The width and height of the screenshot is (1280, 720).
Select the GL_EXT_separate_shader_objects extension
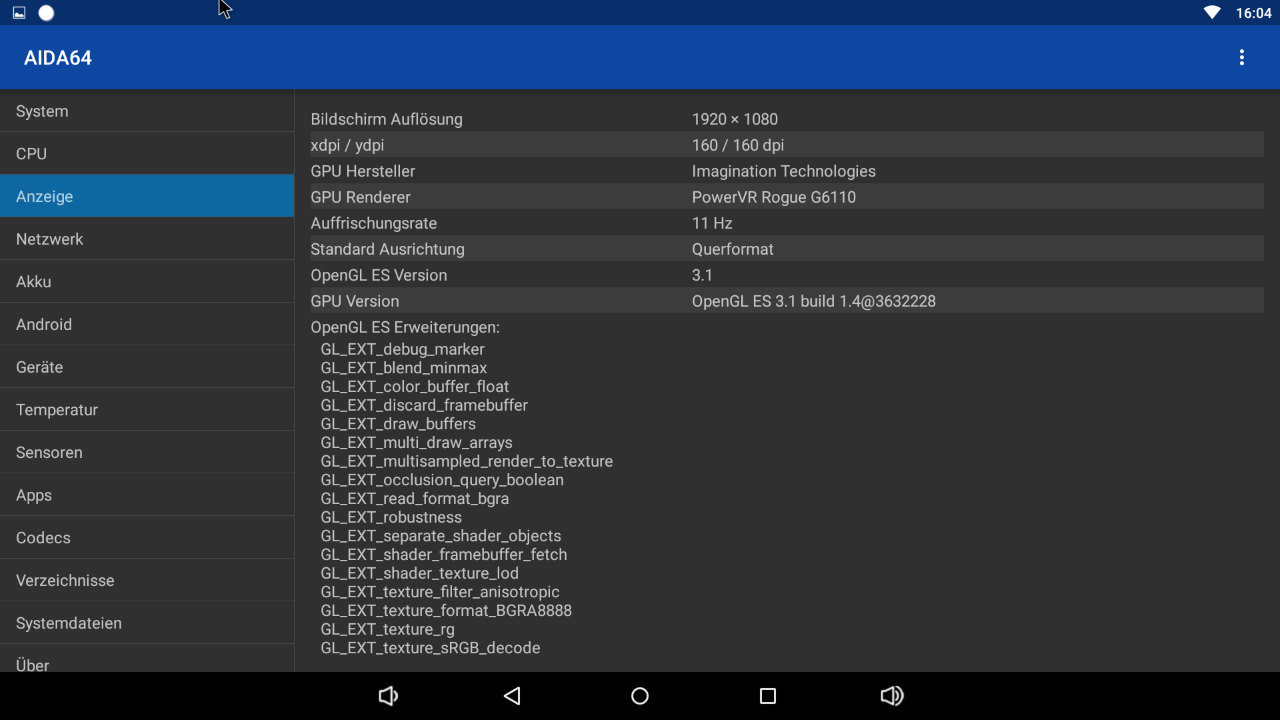click(x=441, y=536)
